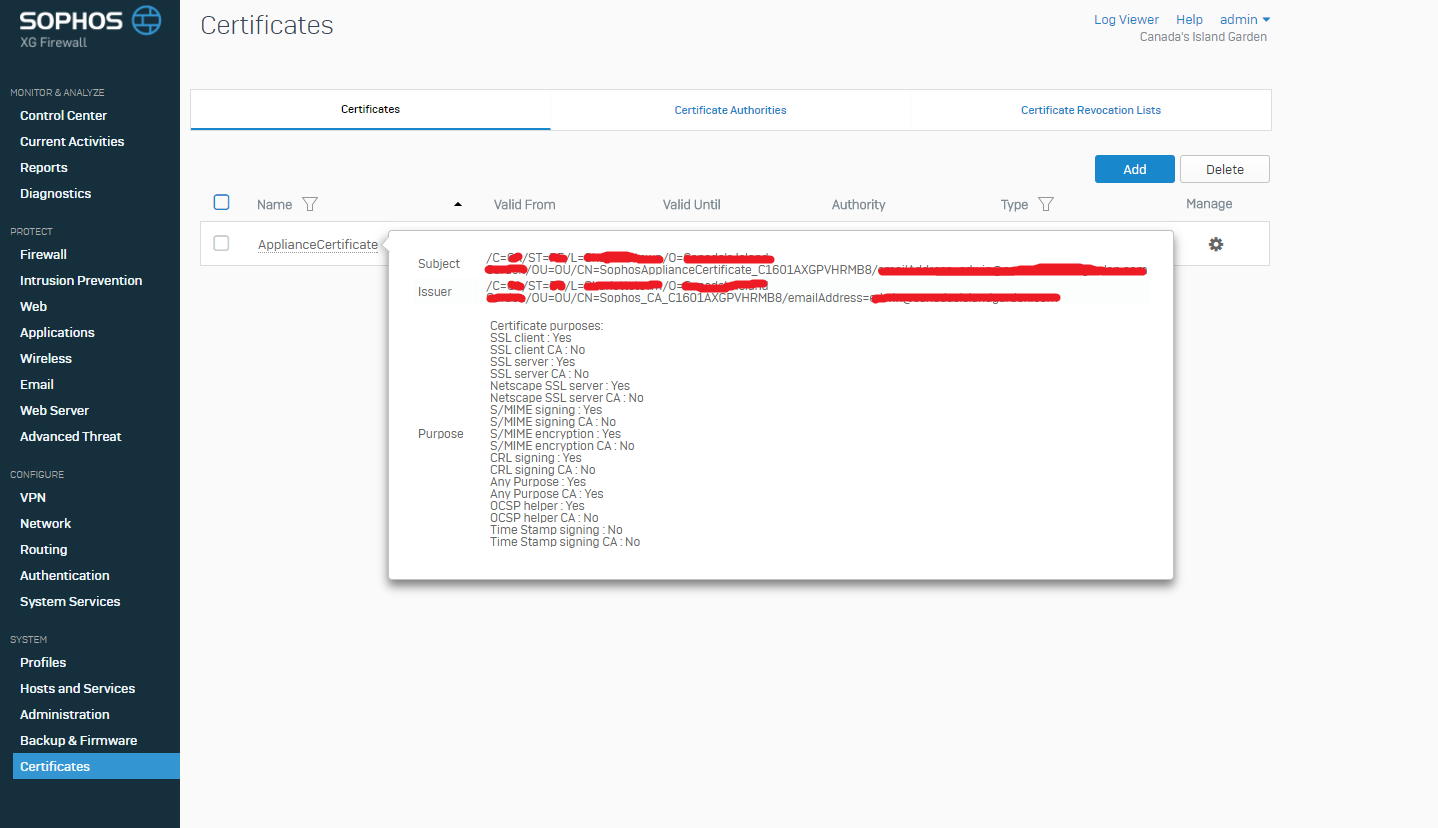Viewport: 1438px width, 828px height.
Task: Navigate to Firewall settings
Action: point(43,254)
